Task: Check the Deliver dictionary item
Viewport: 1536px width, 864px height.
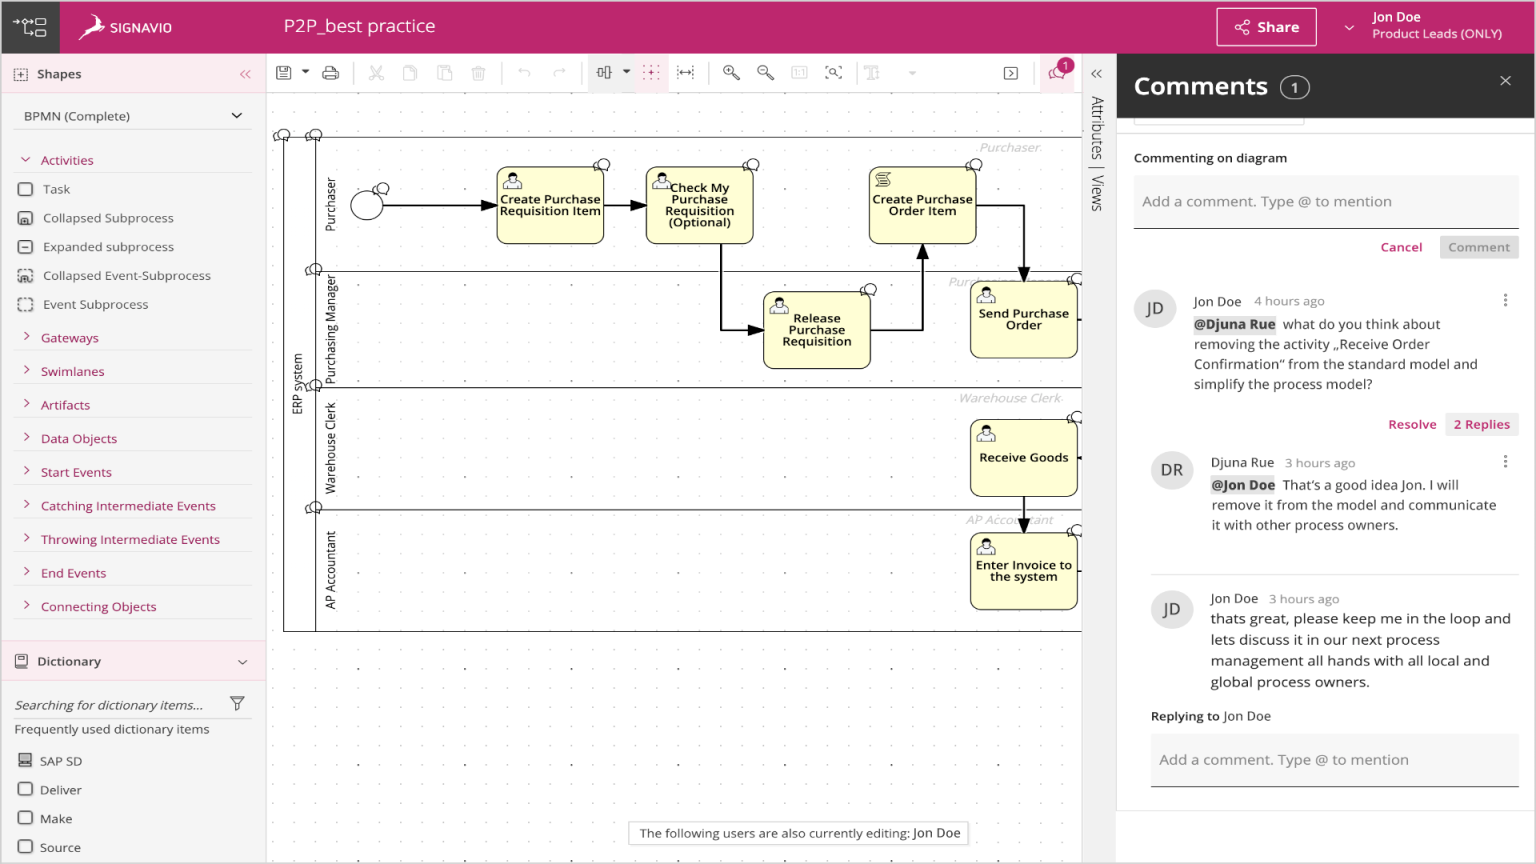Action: point(26,790)
